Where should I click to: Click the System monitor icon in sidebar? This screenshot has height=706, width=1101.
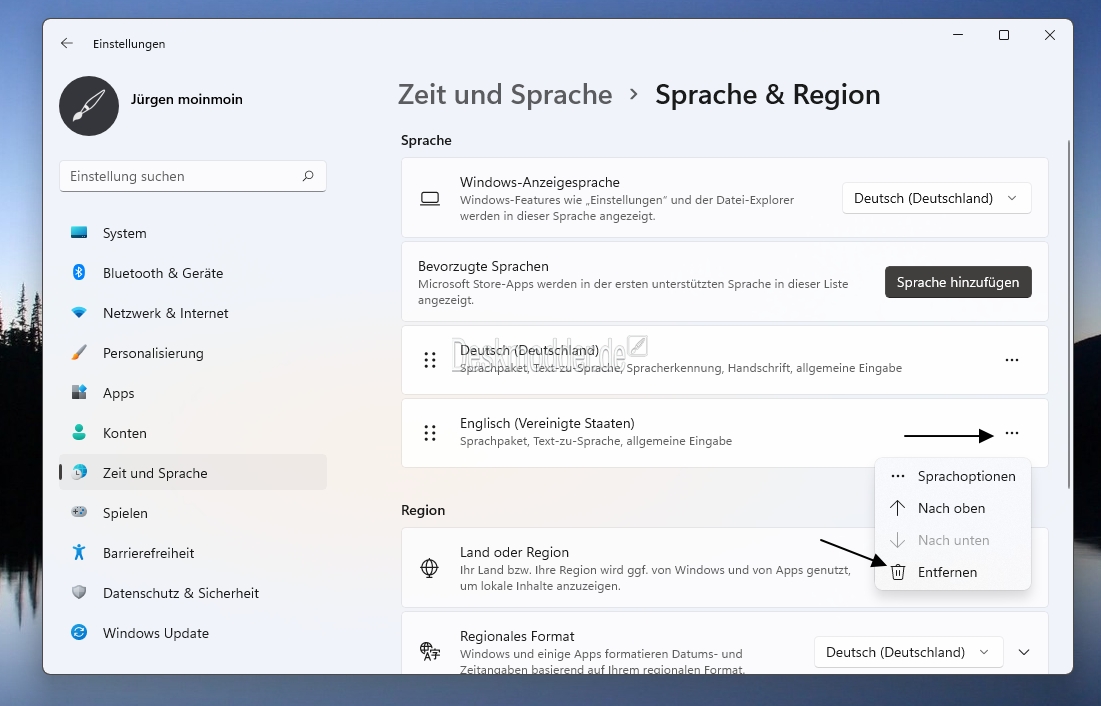(79, 233)
